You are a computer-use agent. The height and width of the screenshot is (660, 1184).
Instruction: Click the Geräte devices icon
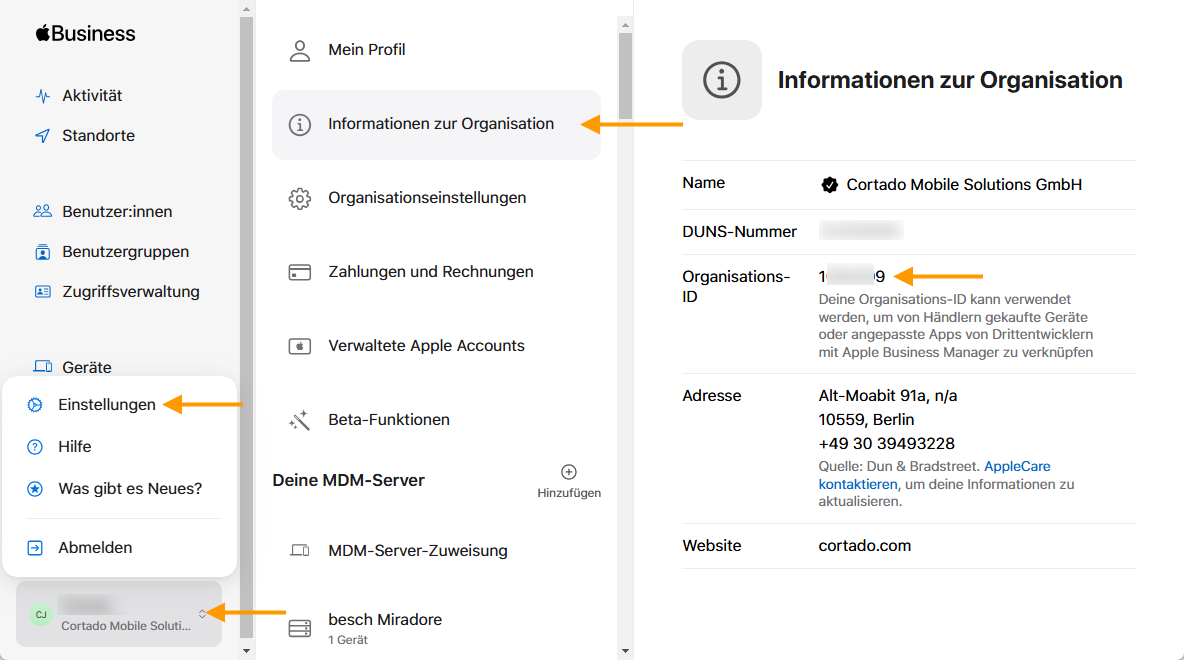pos(43,367)
